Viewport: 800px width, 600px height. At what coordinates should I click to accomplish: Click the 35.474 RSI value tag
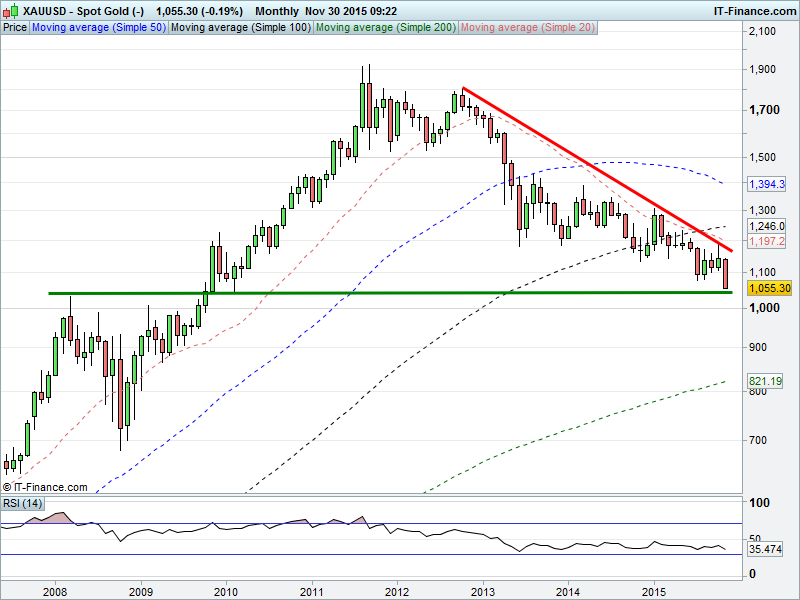point(765,549)
